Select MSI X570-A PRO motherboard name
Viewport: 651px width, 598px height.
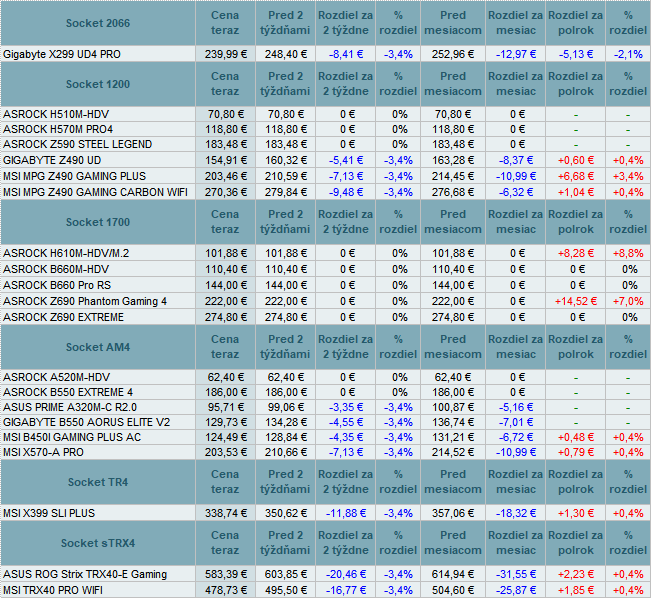43,452
